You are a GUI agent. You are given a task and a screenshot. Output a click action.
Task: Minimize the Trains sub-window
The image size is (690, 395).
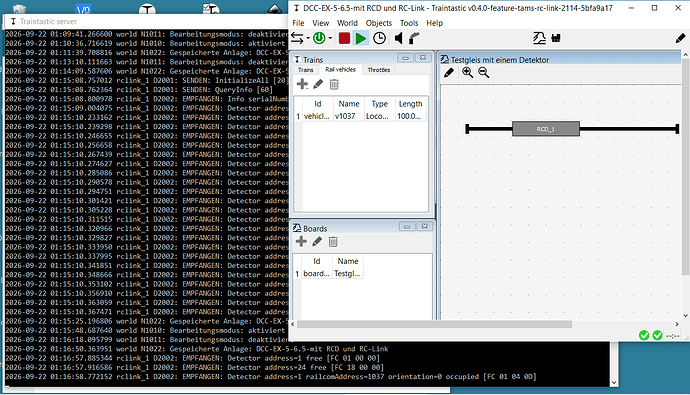coord(405,58)
